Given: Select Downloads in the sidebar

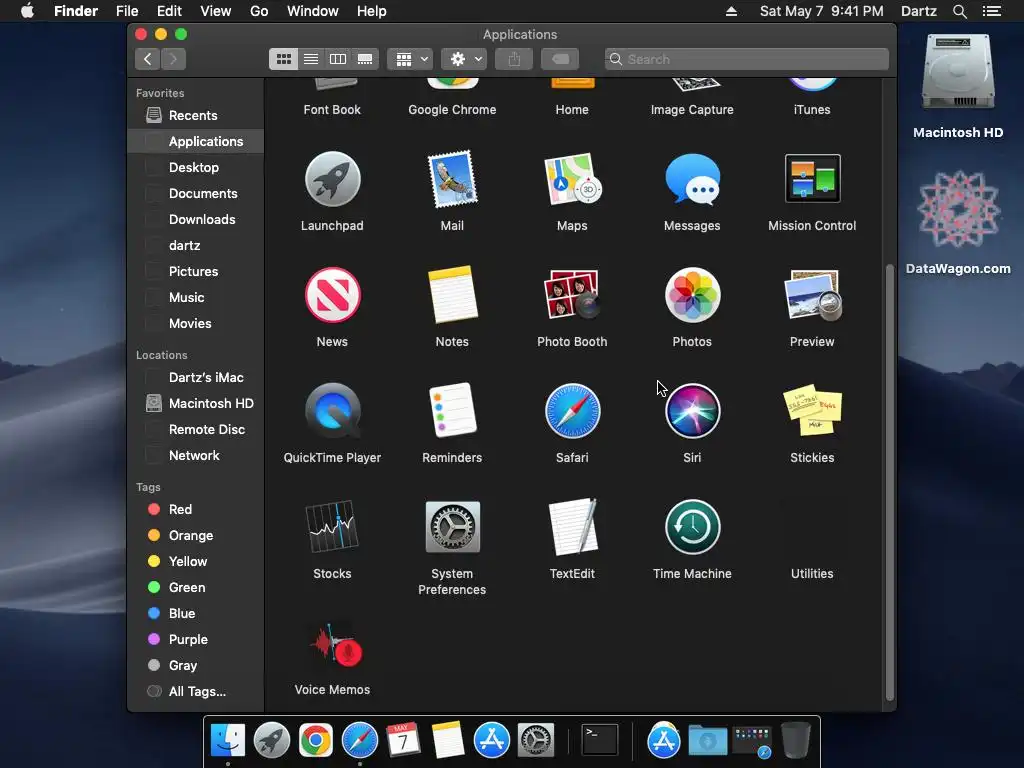Looking at the screenshot, I should point(196,219).
